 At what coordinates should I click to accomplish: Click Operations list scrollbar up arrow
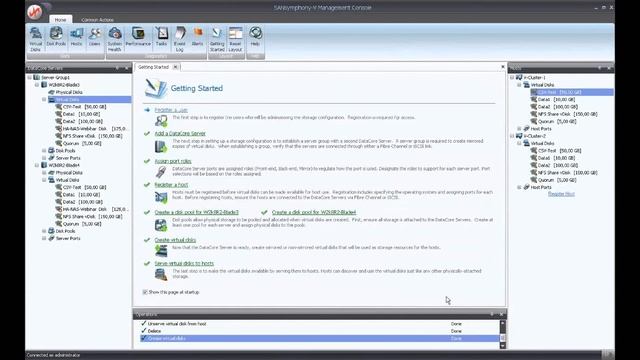[x=502, y=323]
